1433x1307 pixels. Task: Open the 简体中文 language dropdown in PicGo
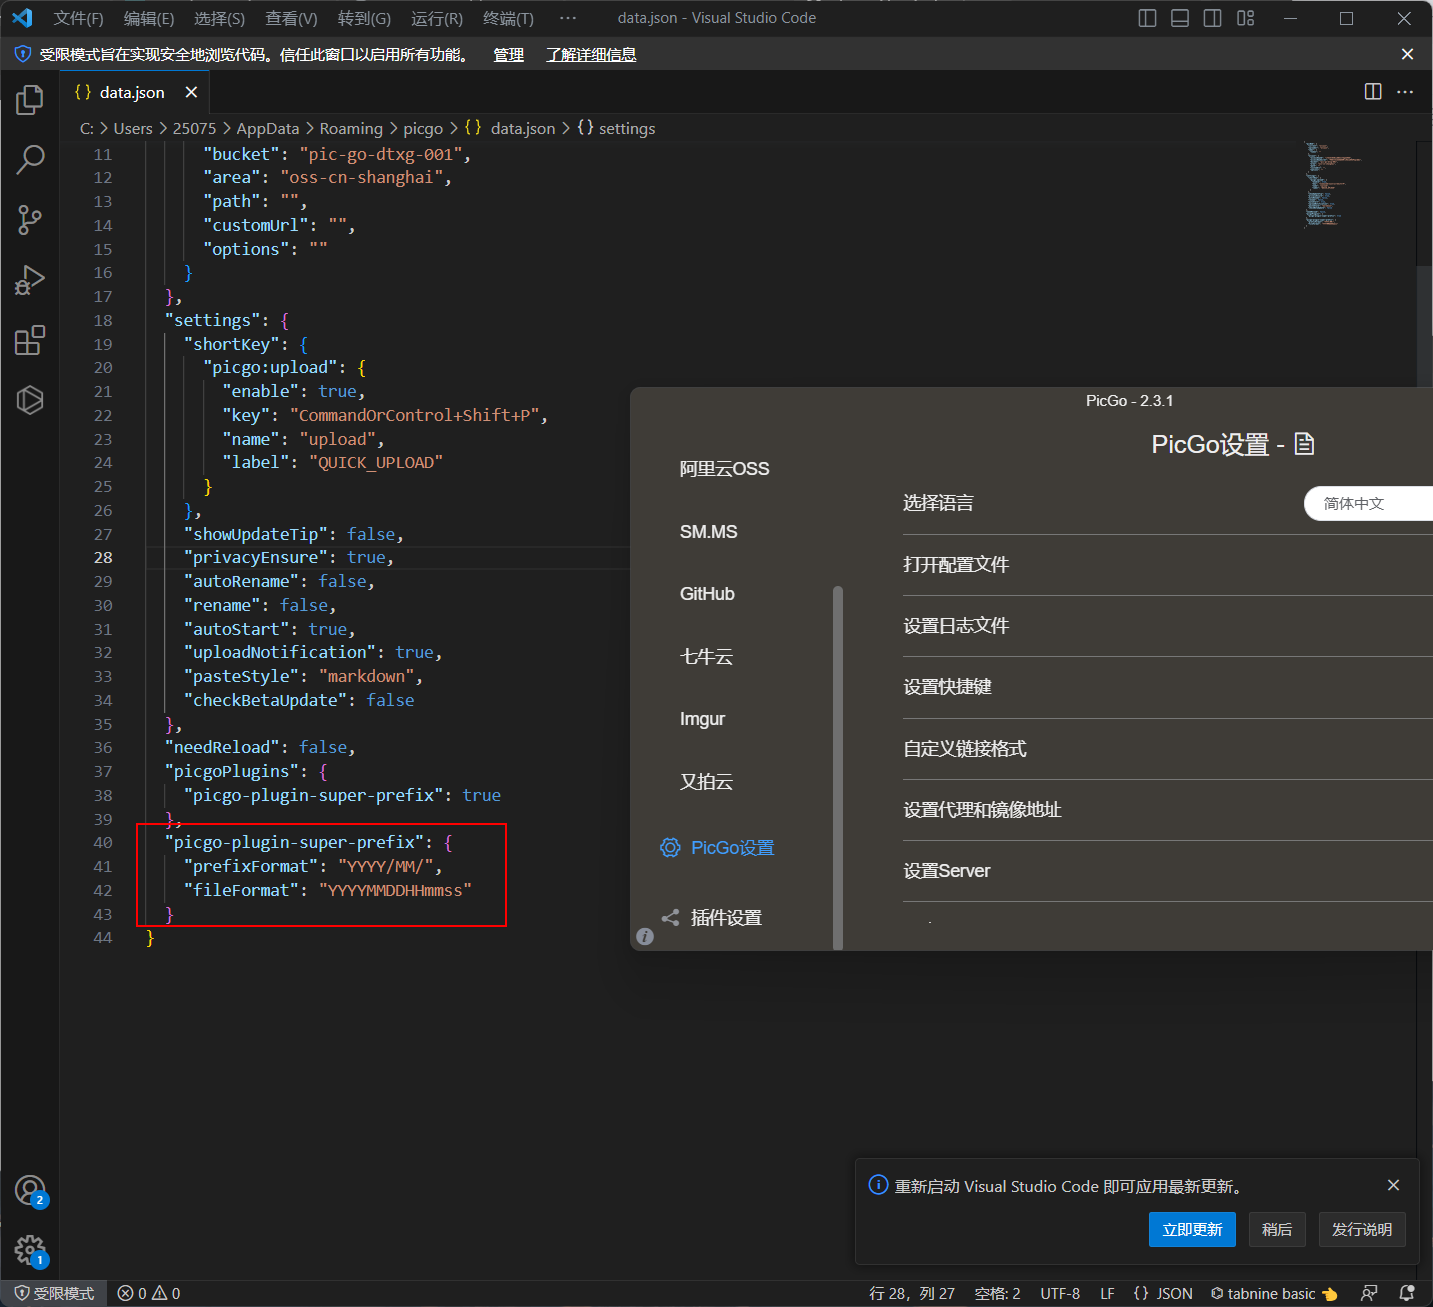(1368, 503)
